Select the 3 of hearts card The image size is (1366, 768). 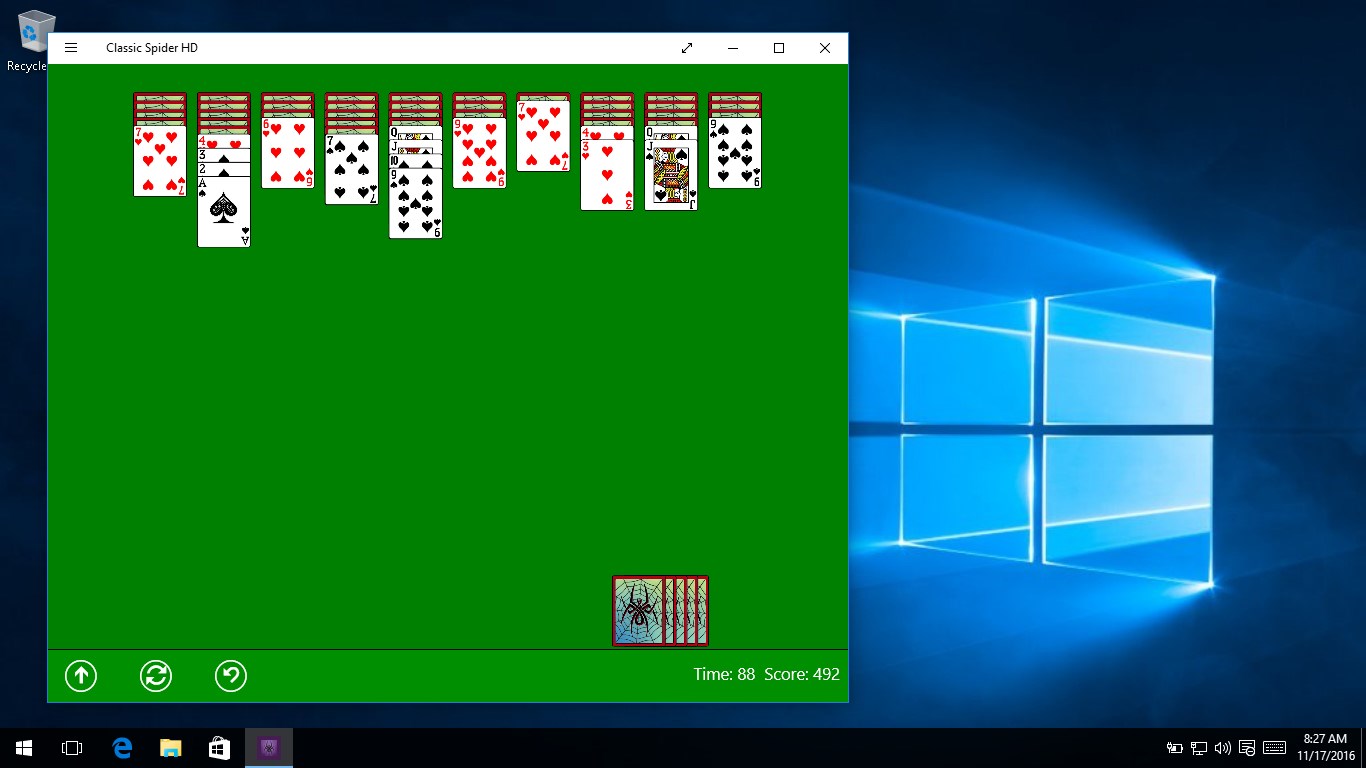[x=607, y=175]
